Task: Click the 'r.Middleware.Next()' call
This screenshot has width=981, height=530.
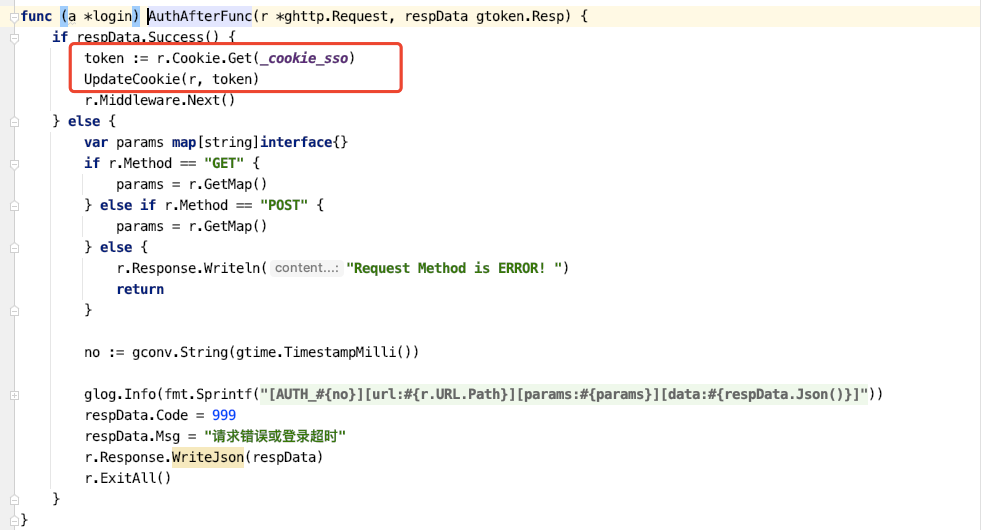Action: click(160, 100)
